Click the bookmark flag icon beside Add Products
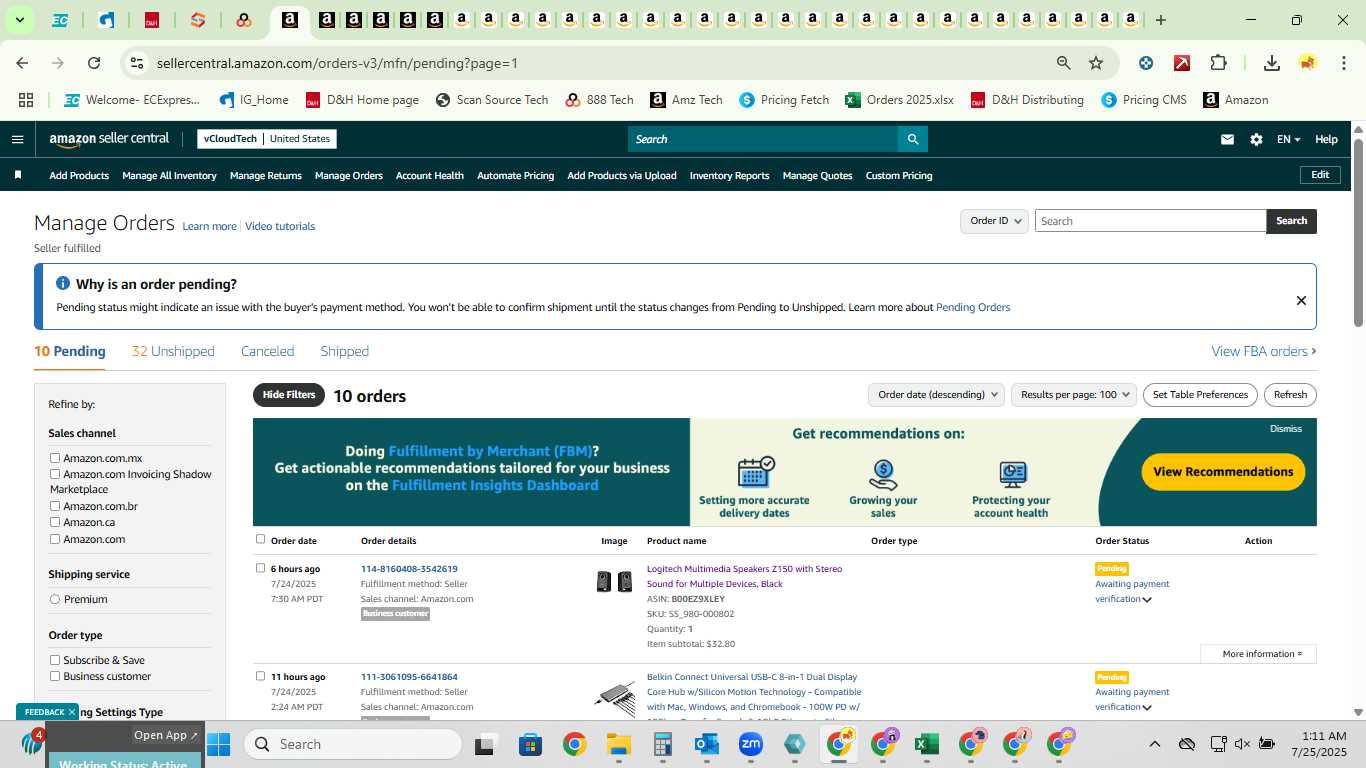Image resolution: width=1366 pixels, height=768 pixels. click(x=18, y=175)
